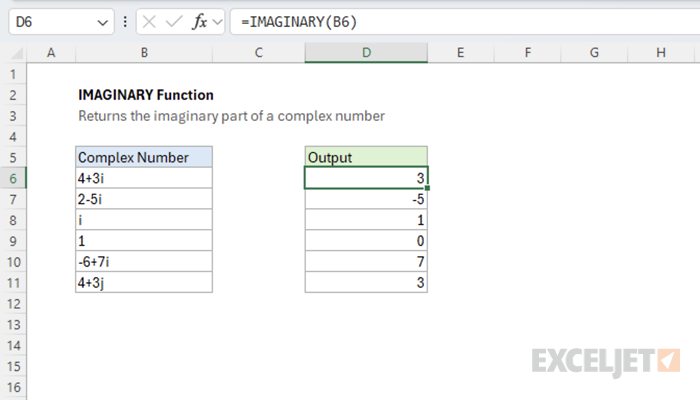The width and height of the screenshot is (700, 400).
Task: Click the 'Complex Number' header cell
Action: point(144,157)
